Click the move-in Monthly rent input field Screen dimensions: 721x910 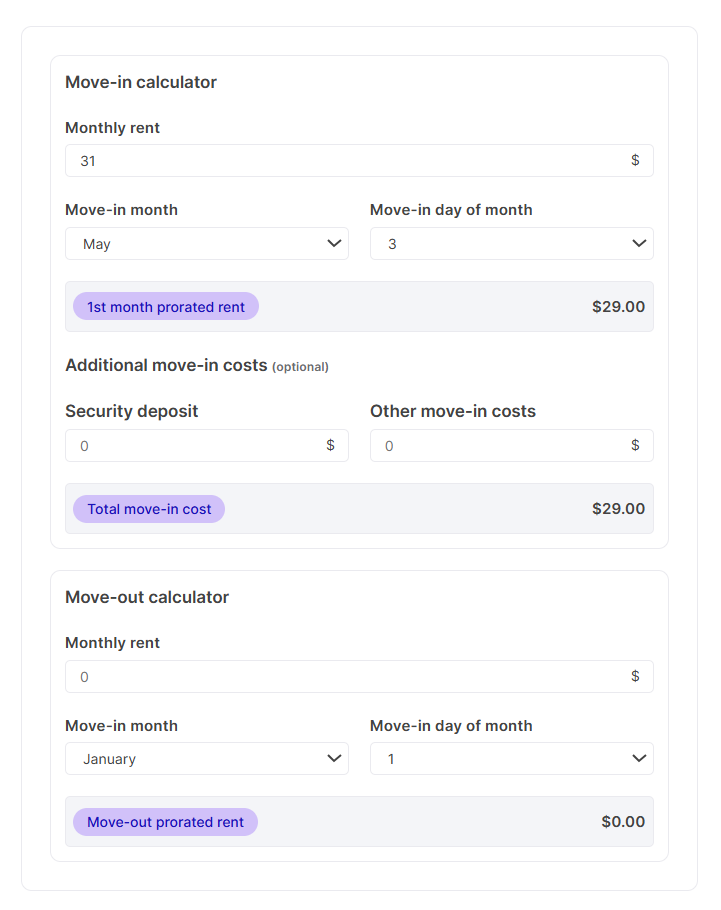click(359, 161)
